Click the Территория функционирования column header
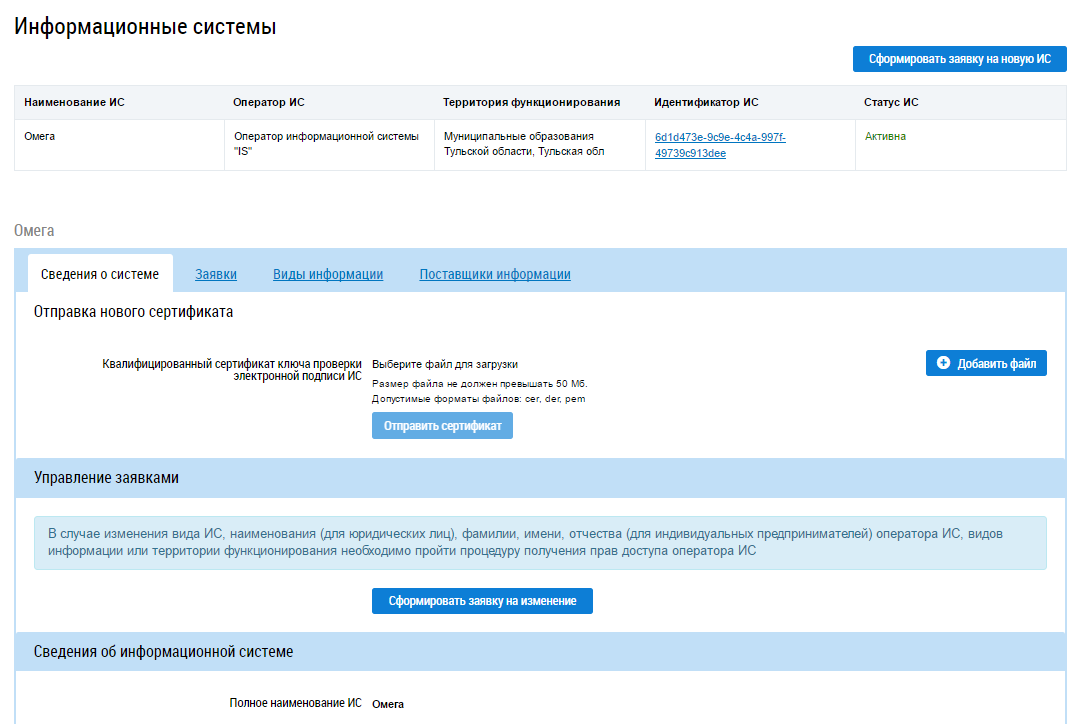The width and height of the screenshot is (1081, 724). pos(531,102)
